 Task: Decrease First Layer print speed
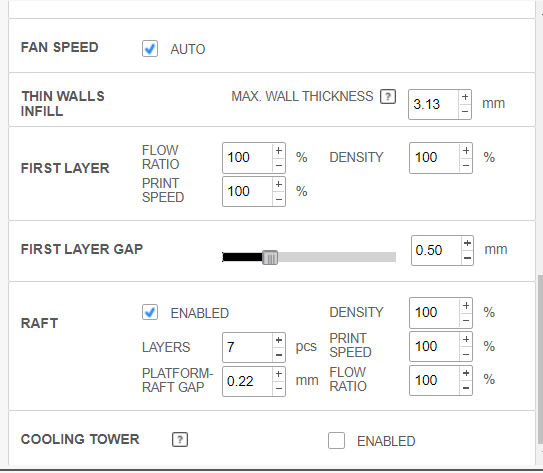[x=279, y=199]
